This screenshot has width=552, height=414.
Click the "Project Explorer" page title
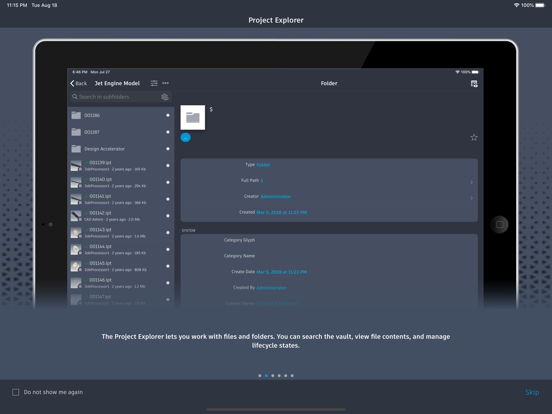coord(276,20)
